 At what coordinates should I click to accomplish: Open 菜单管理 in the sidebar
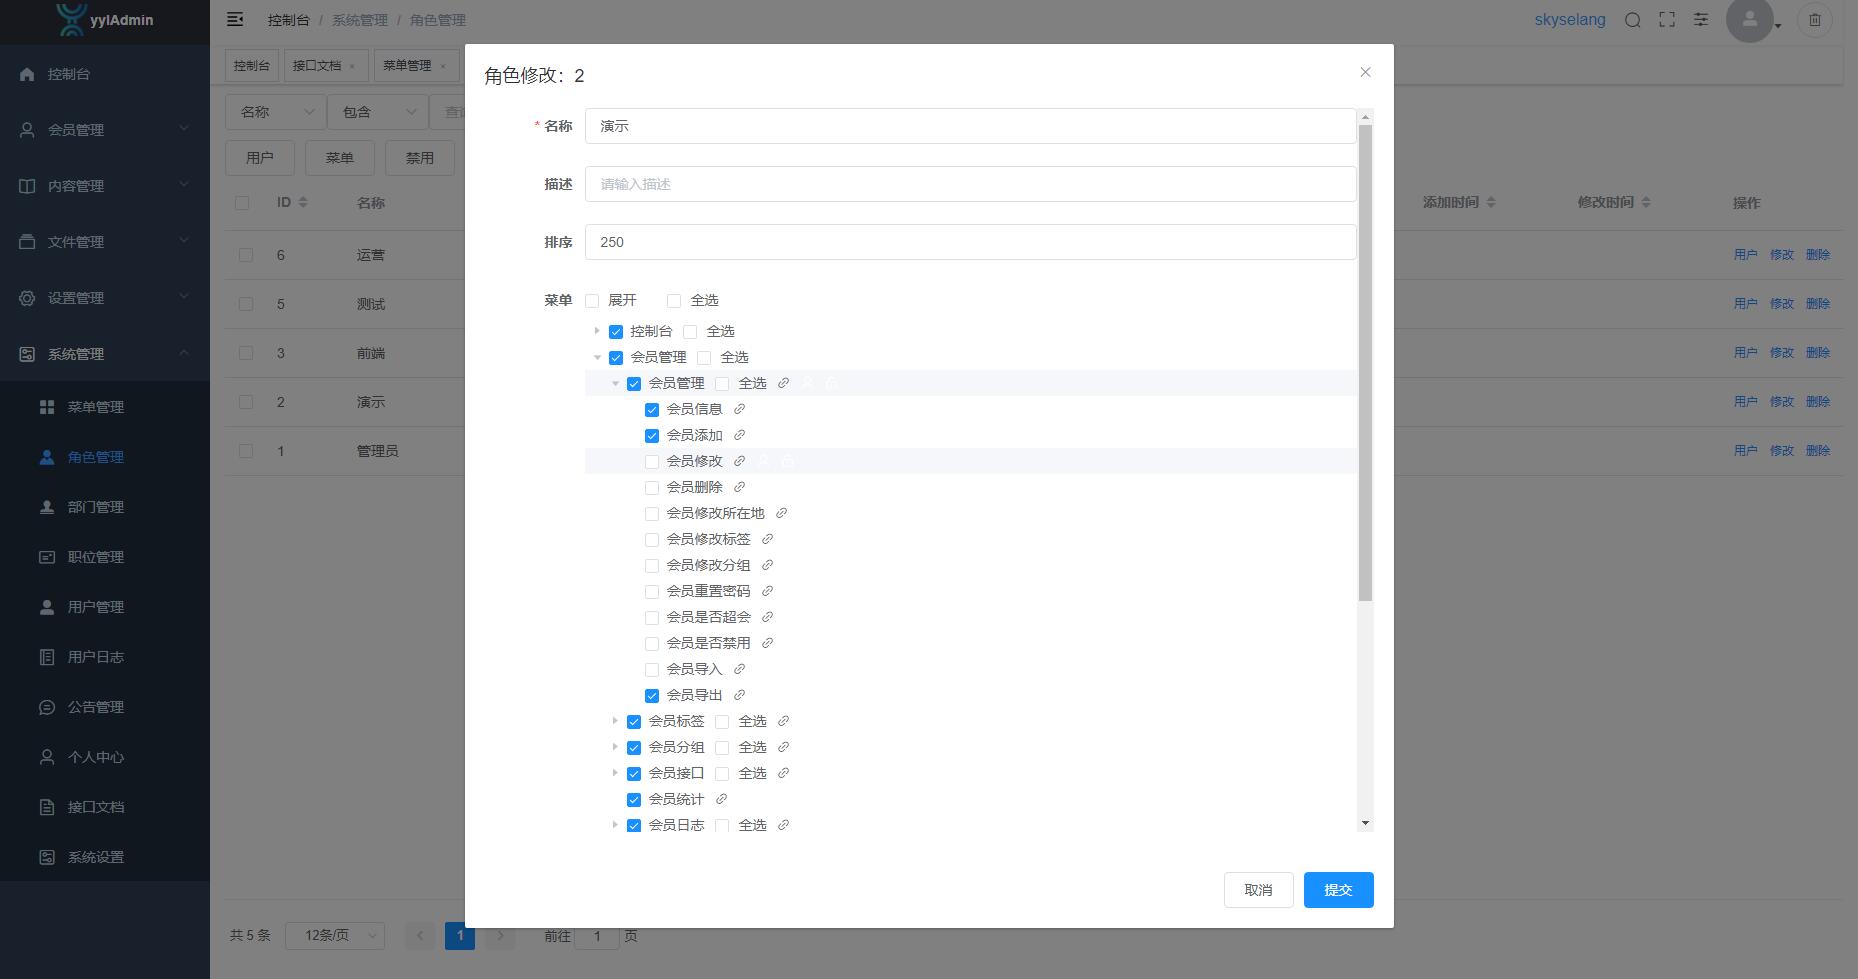pos(96,407)
